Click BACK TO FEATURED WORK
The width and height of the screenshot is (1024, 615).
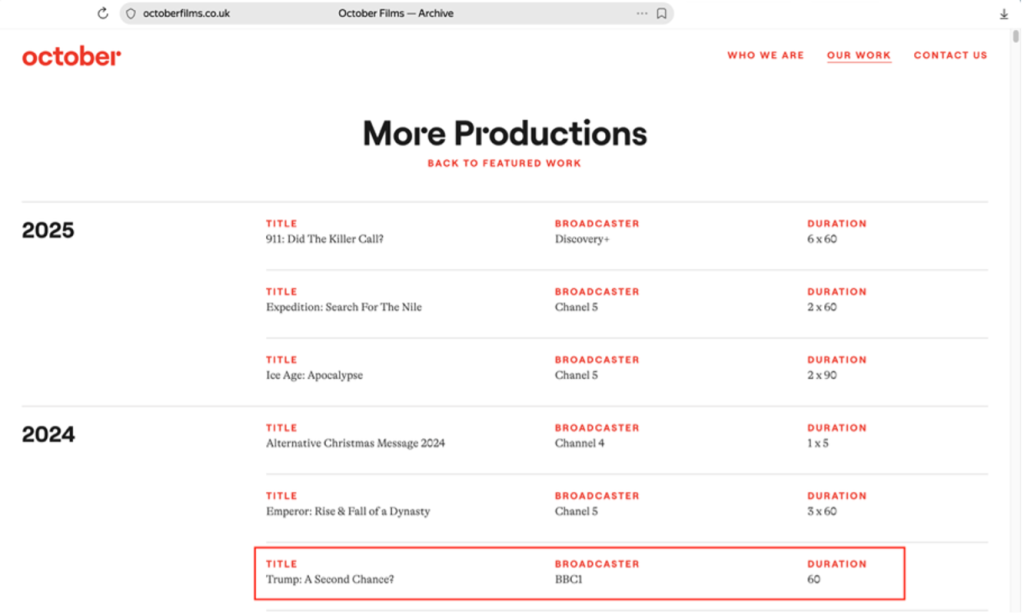click(503, 163)
